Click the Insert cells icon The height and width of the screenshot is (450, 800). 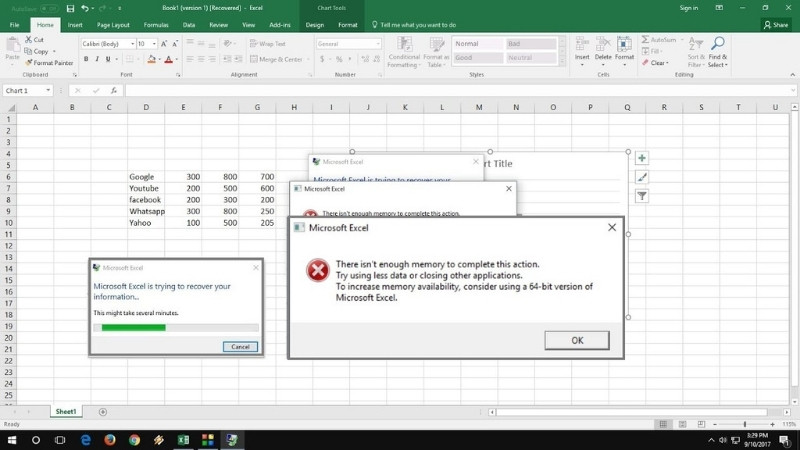(x=582, y=44)
